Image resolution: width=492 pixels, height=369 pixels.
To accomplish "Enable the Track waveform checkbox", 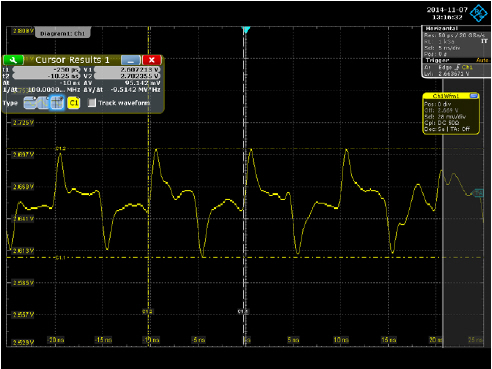I will click(x=92, y=103).
